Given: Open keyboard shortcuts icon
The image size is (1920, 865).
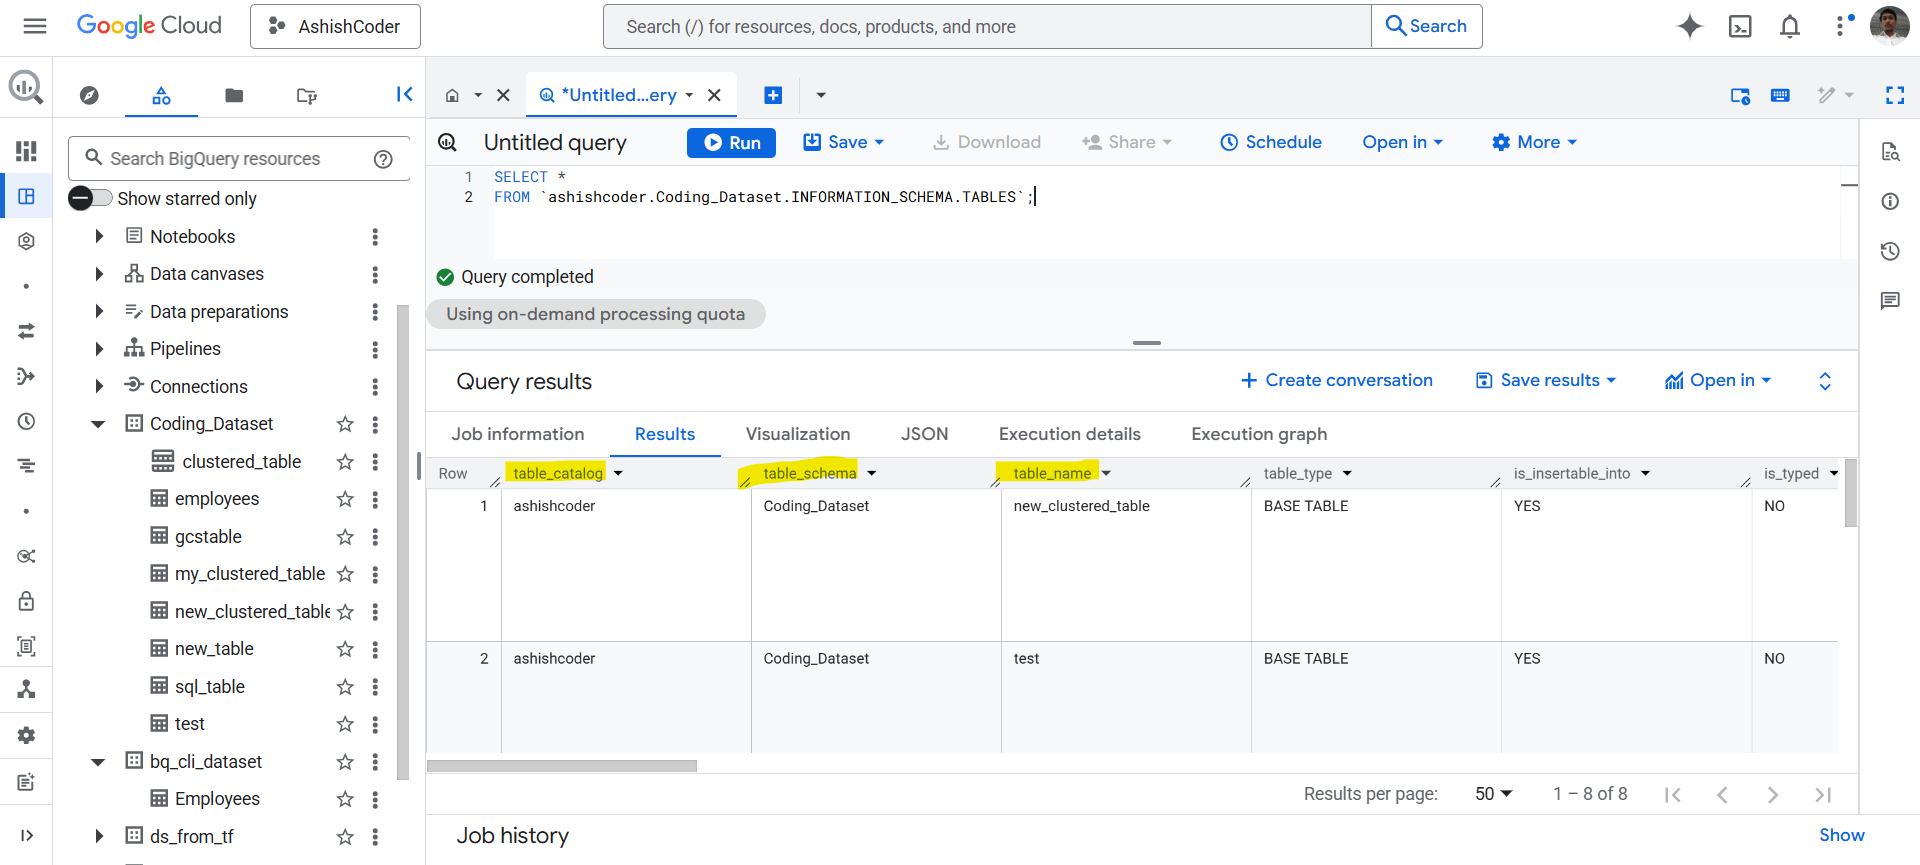Looking at the screenshot, I should pos(1780,95).
